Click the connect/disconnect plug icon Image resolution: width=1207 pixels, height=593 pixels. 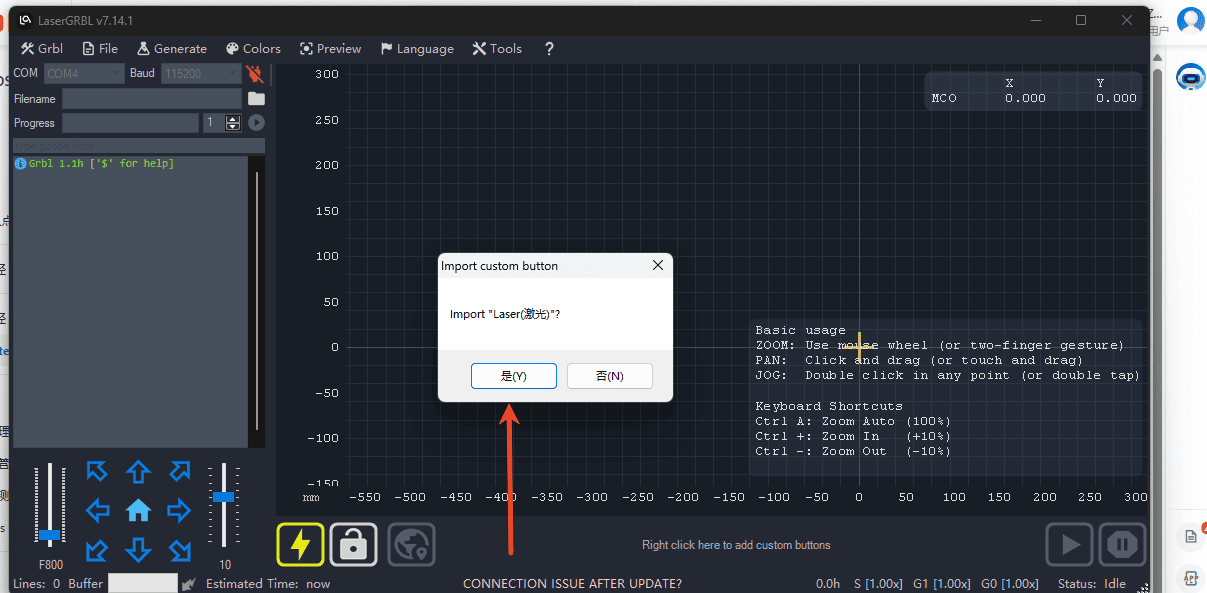tap(255, 73)
